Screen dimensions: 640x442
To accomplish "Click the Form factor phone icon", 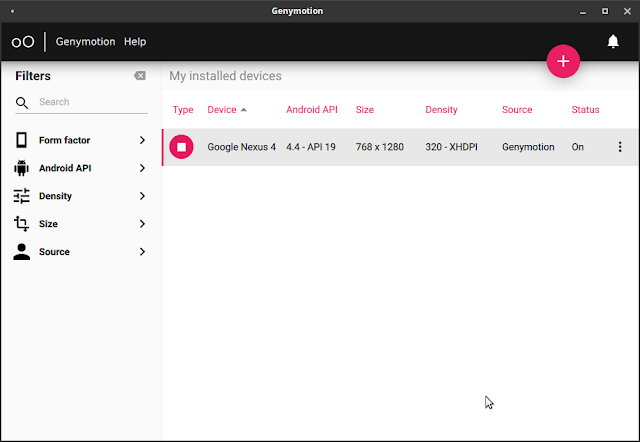I will click(x=21, y=140).
